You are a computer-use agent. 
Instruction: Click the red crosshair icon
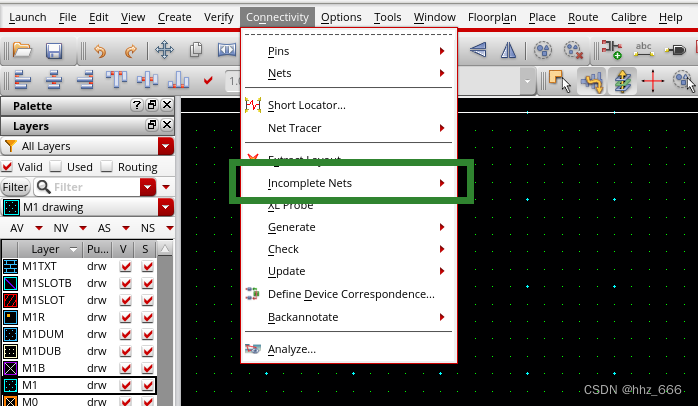[x=653, y=81]
